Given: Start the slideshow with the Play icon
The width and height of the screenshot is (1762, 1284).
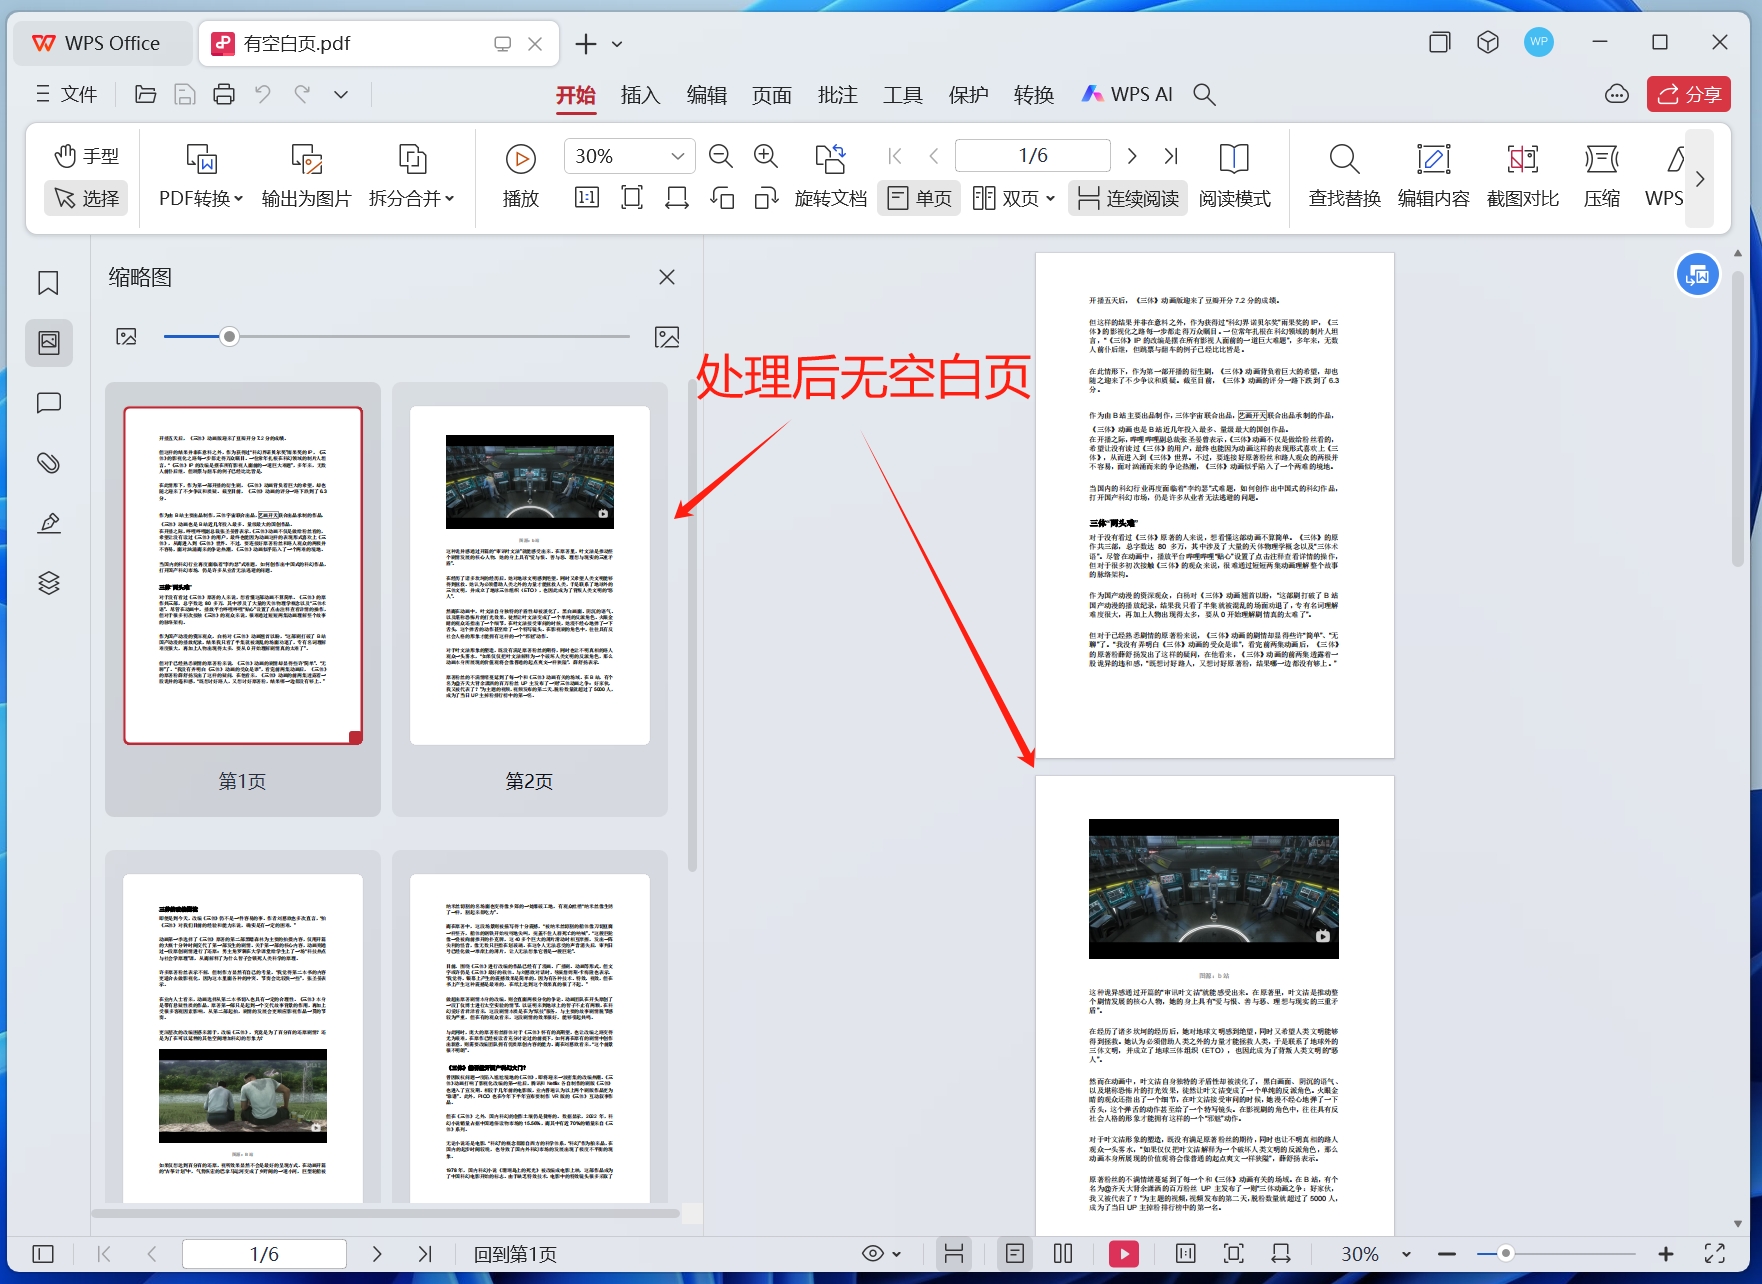Looking at the screenshot, I should [520, 159].
